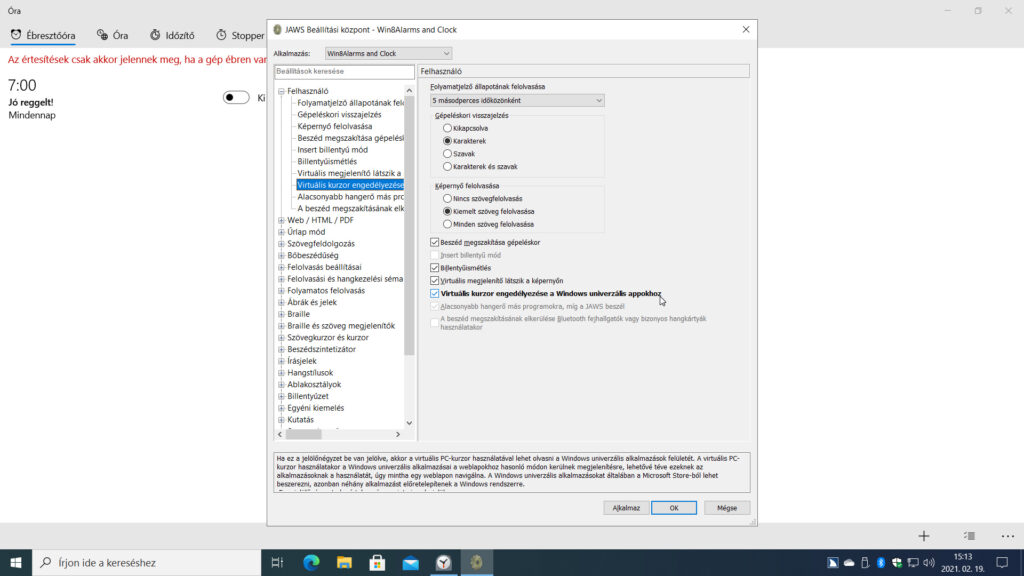Screen dimensions: 1024x576
Task: Open 5 másodperces időközönként dropdown
Action: 517,101
